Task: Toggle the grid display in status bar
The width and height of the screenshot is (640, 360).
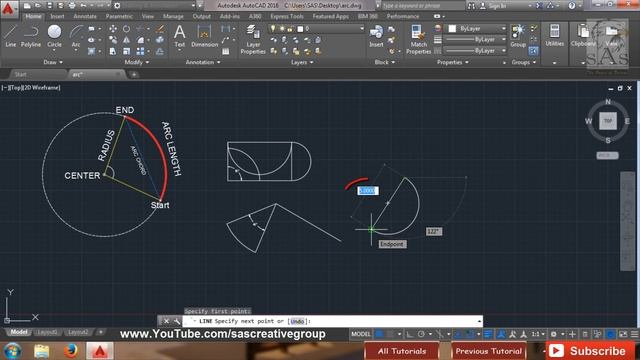Action: pos(380,334)
